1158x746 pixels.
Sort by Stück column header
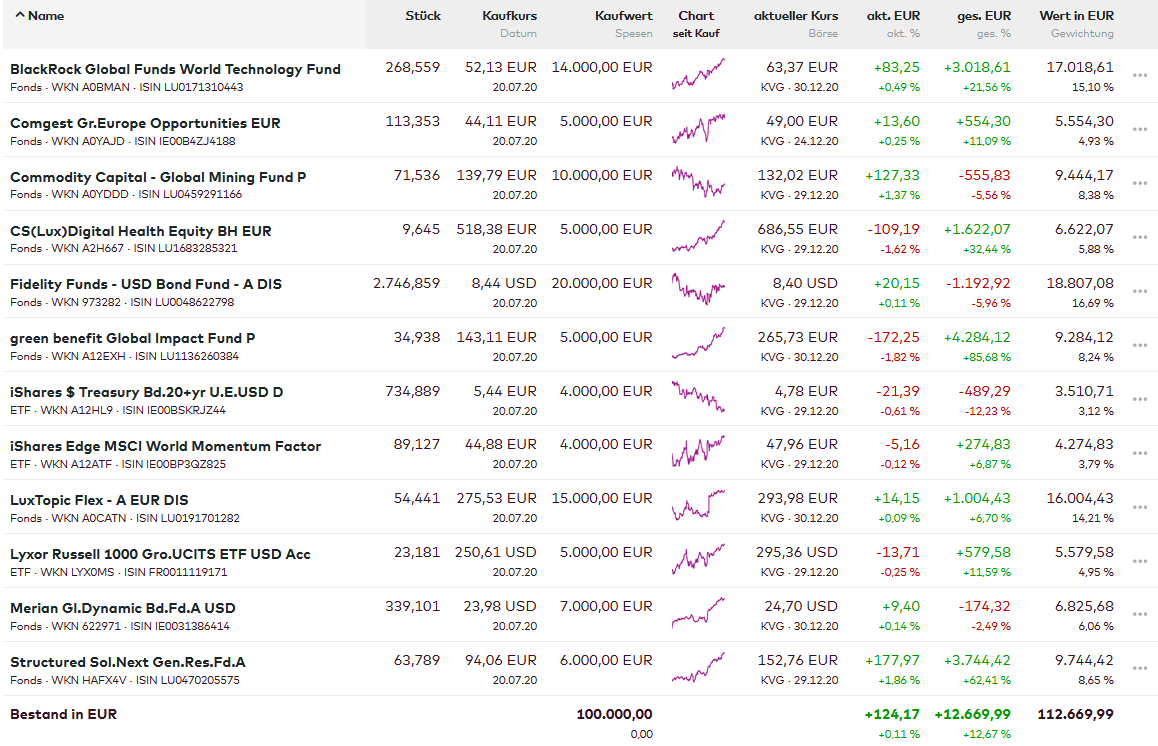tap(423, 16)
